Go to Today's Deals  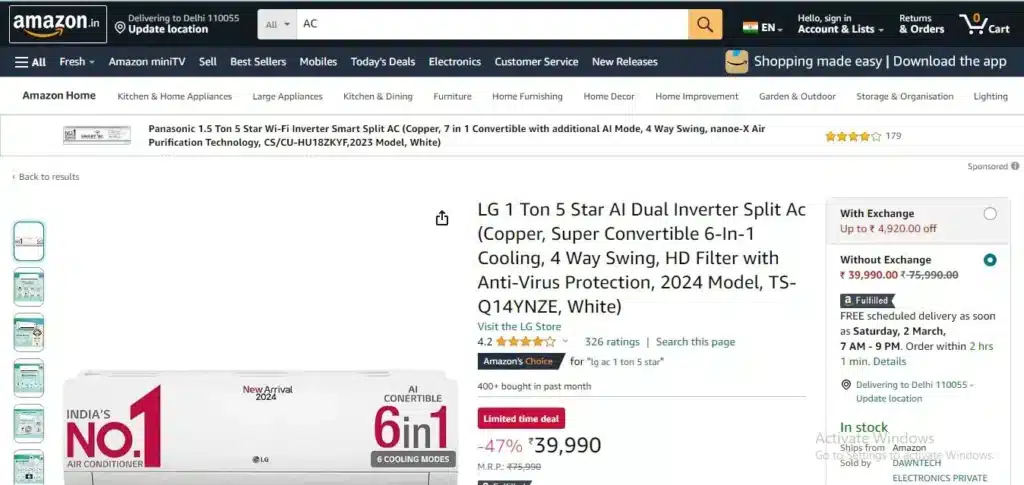[383, 62]
